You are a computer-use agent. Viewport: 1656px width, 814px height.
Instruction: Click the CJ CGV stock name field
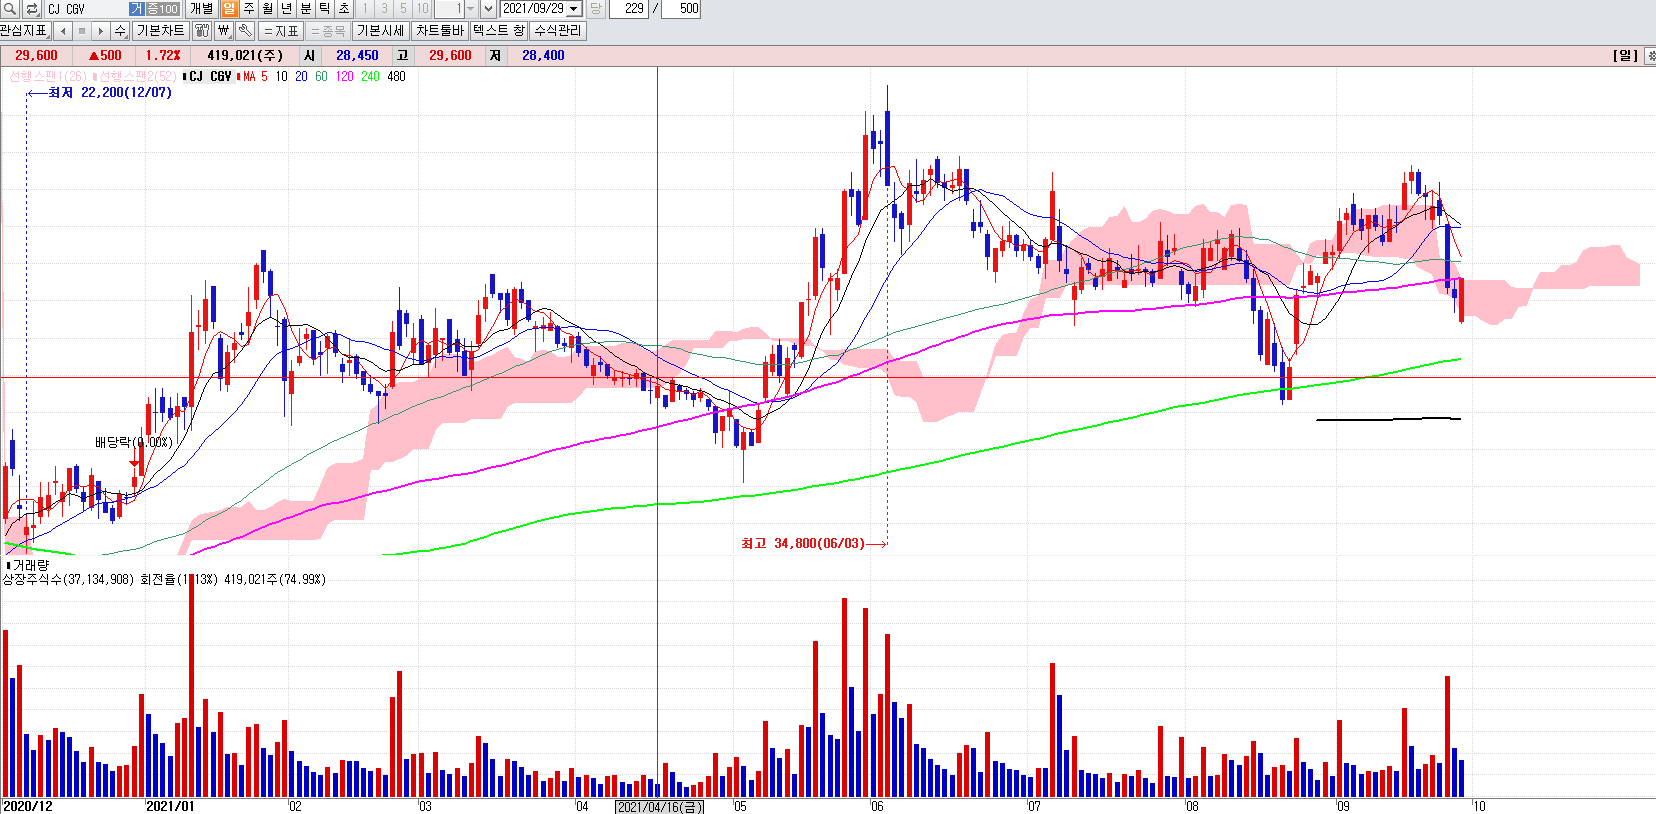tap(86, 9)
